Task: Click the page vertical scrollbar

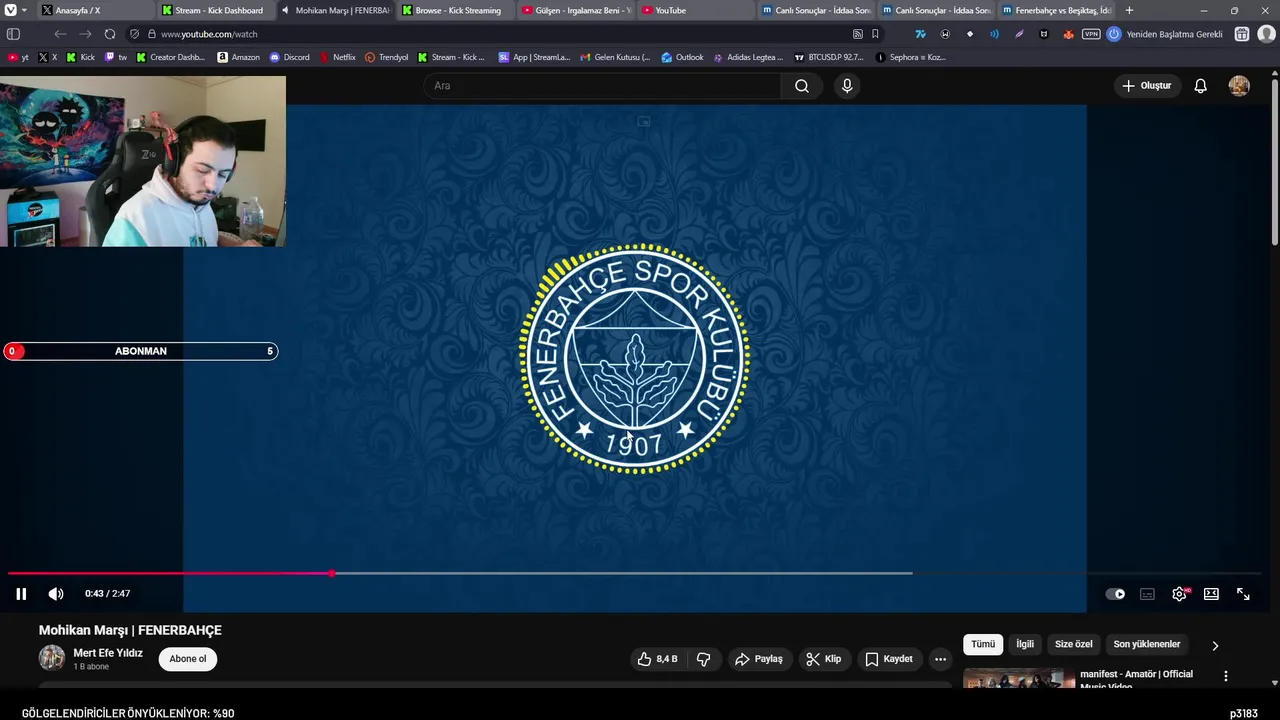Action: (1274, 160)
